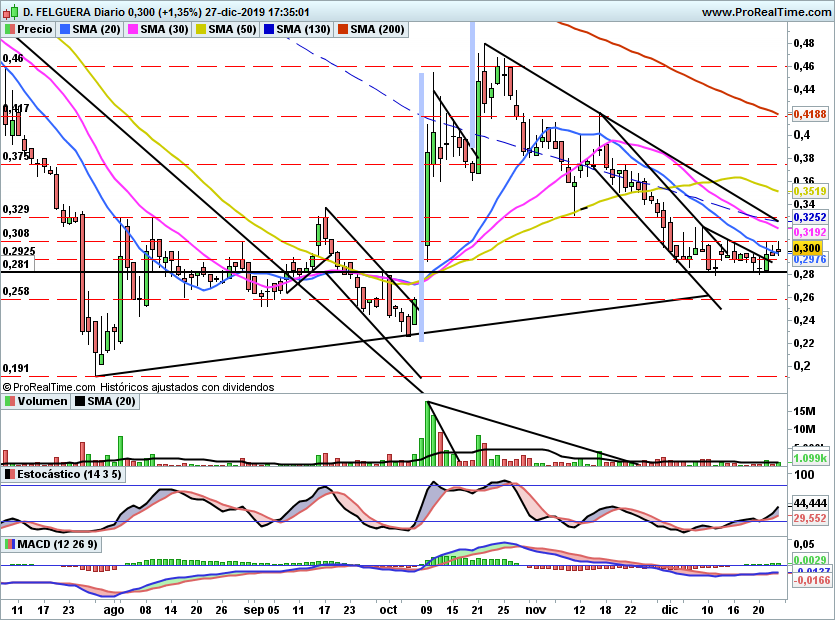Select the magenta SMA (30) legend item
The height and width of the screenshot is (620, 835).
pos(162,30)
